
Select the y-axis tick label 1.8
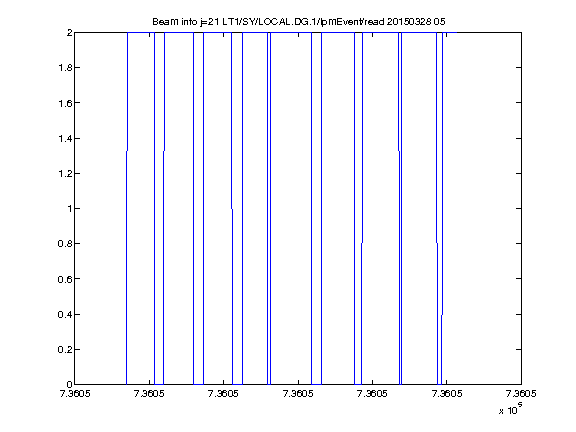[x=65, y=68]
